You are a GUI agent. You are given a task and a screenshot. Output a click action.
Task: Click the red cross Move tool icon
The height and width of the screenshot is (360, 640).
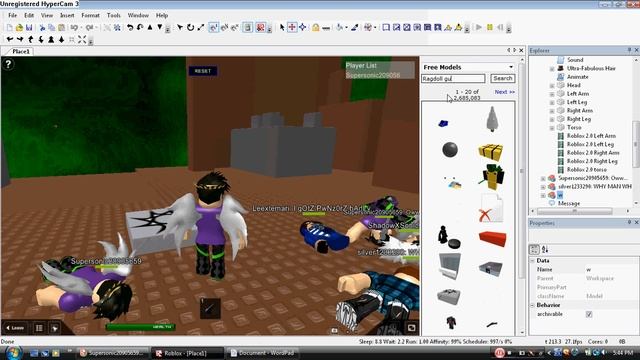[292, 28]
